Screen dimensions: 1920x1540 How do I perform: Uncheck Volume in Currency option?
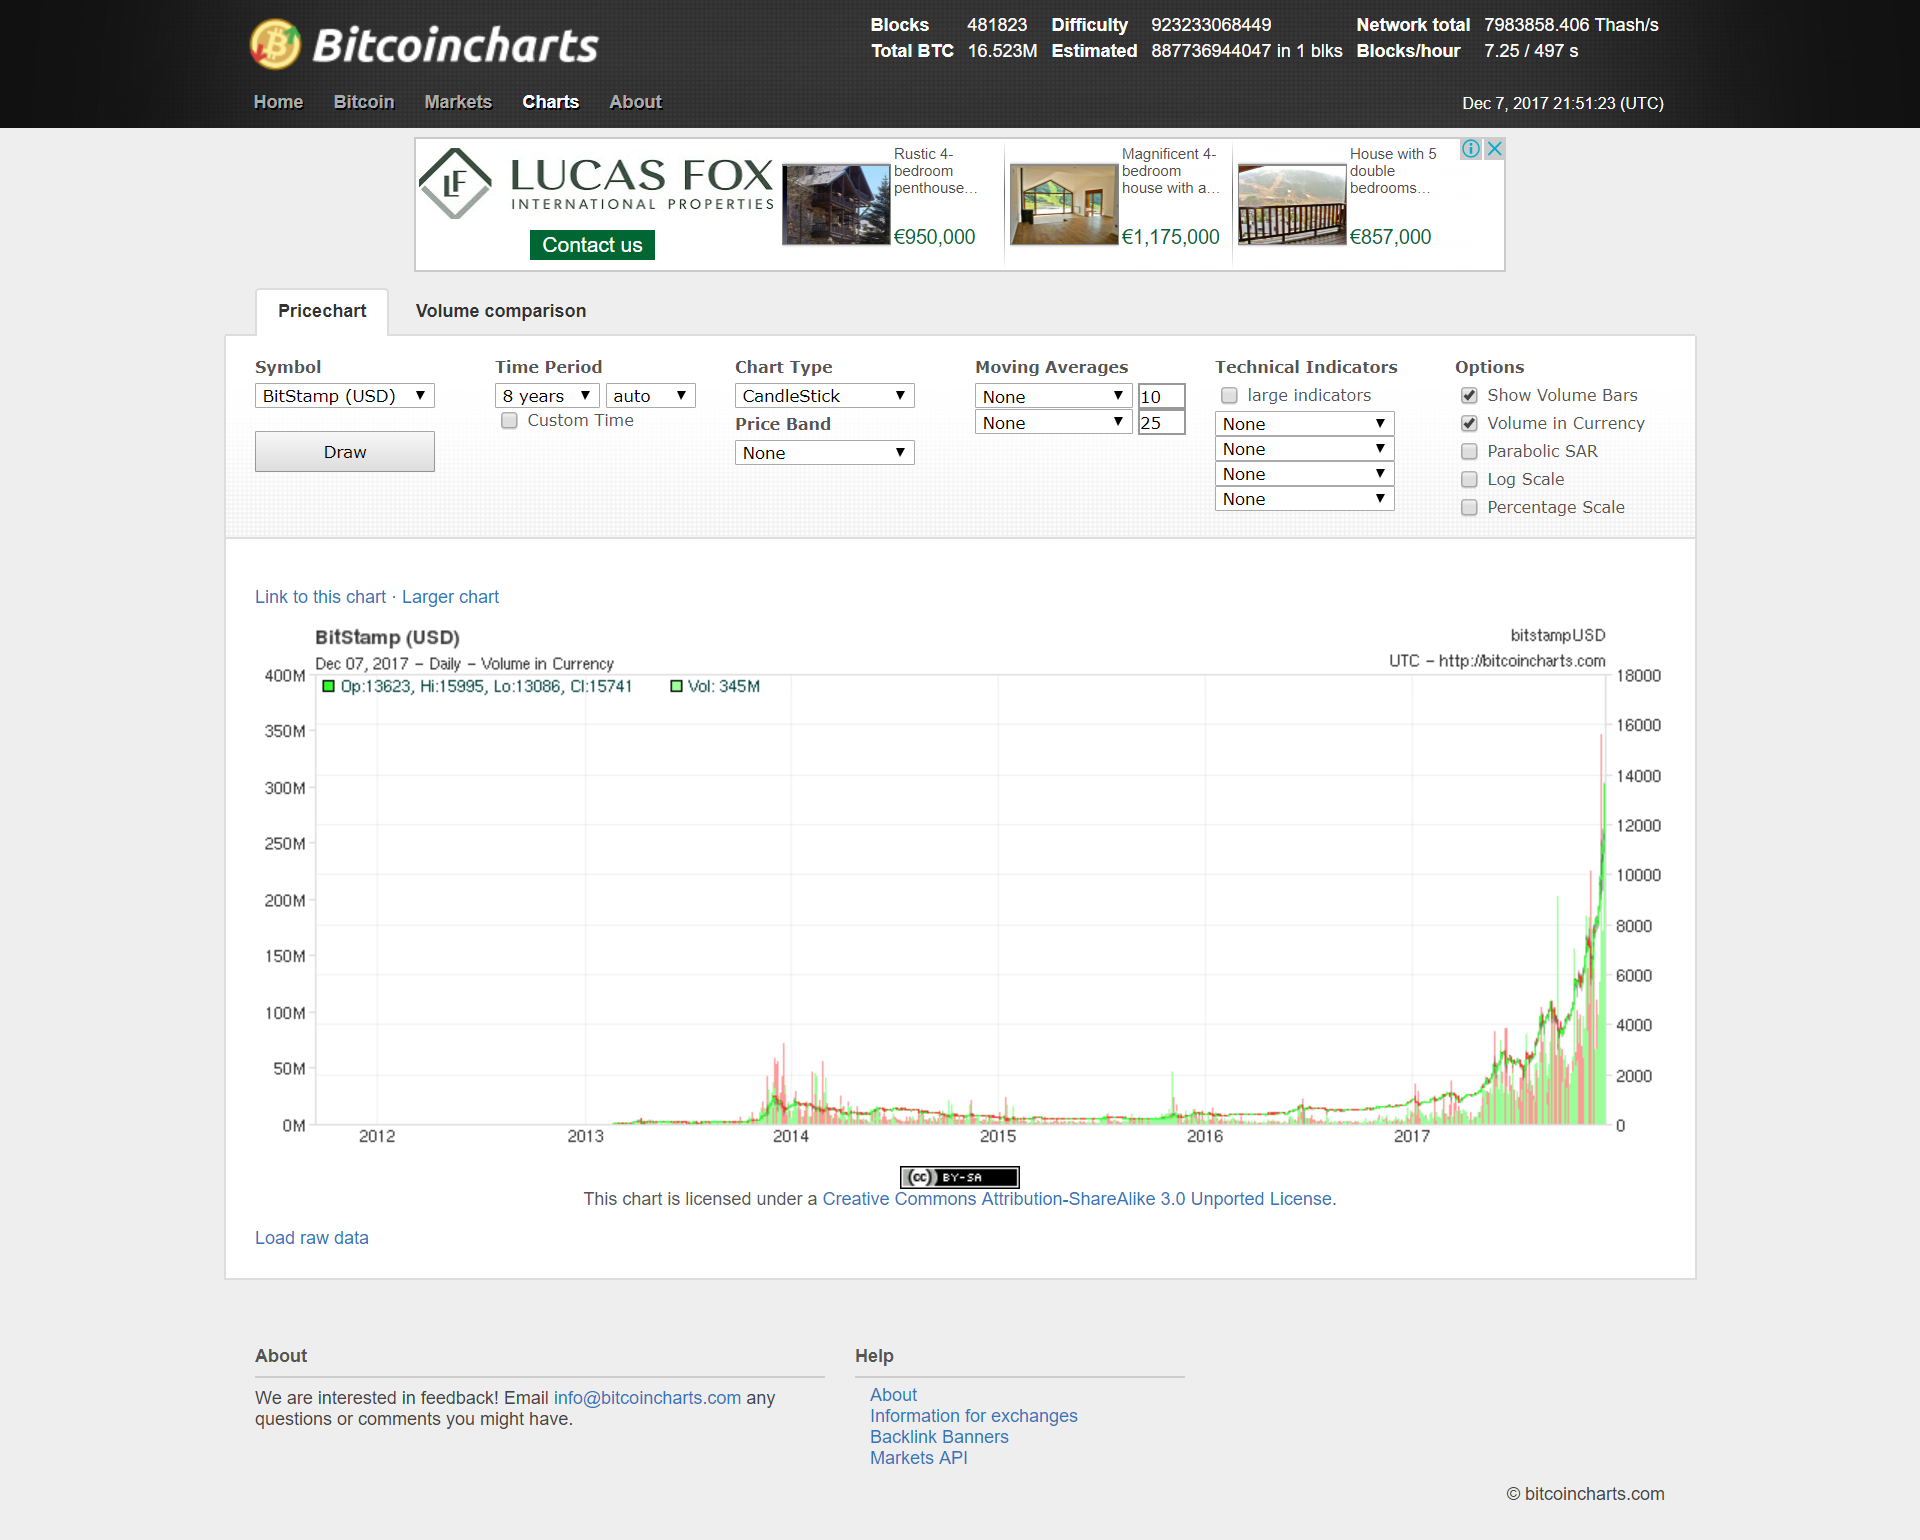coord(1469,423)
